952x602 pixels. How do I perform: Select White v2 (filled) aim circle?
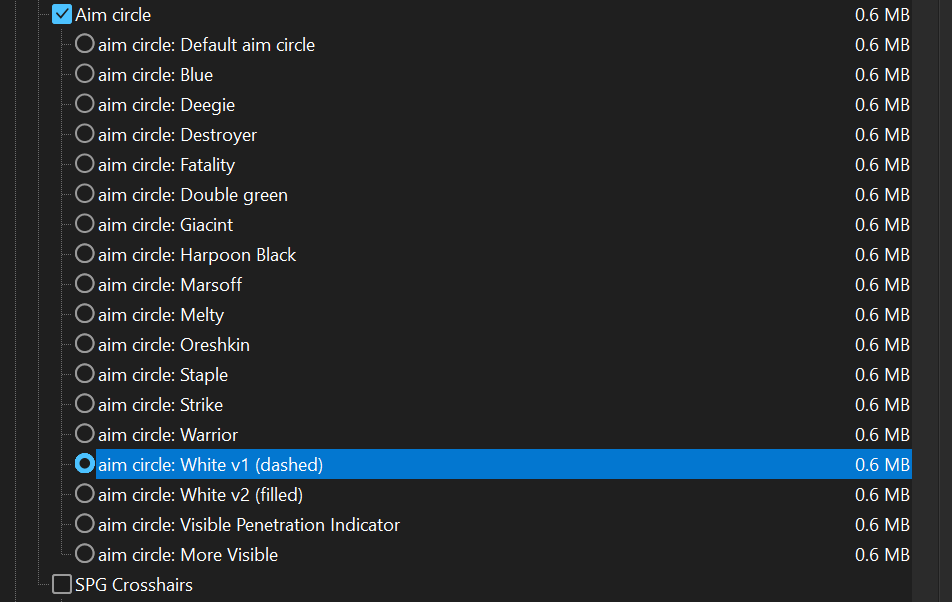pyautogui.click(x=84, y=494)
